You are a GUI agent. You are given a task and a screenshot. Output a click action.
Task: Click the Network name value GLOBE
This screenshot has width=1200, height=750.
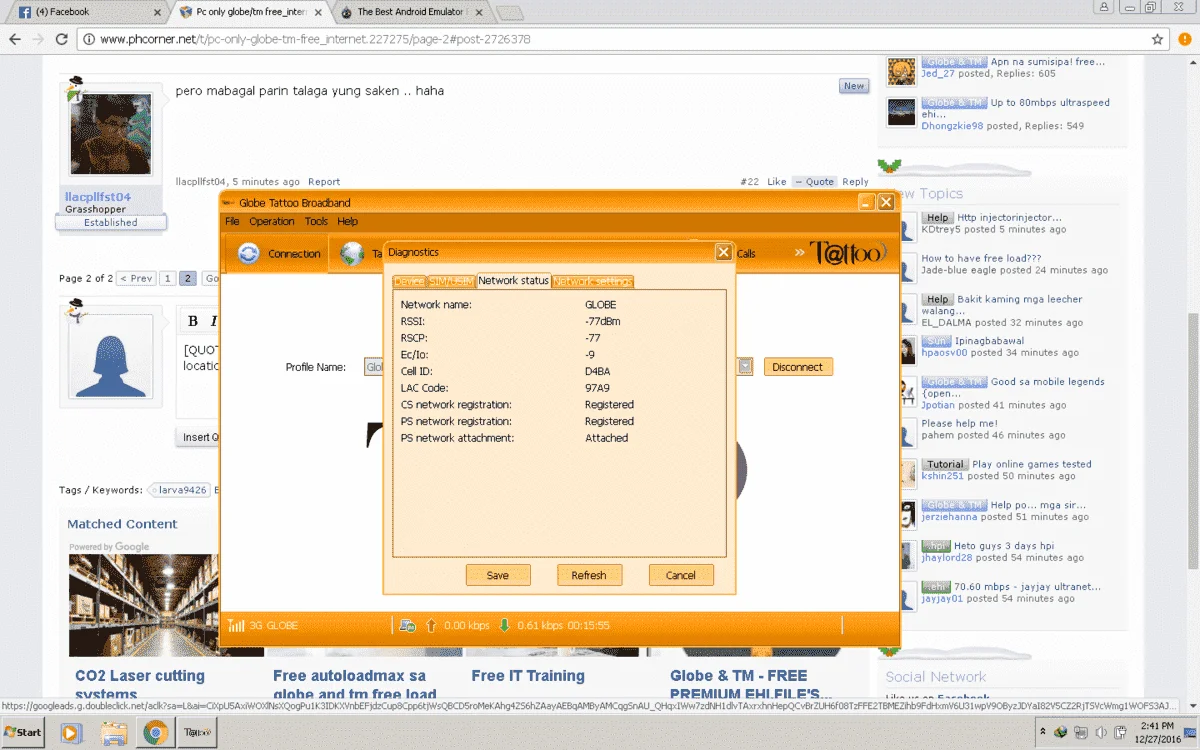coord(601,304)
